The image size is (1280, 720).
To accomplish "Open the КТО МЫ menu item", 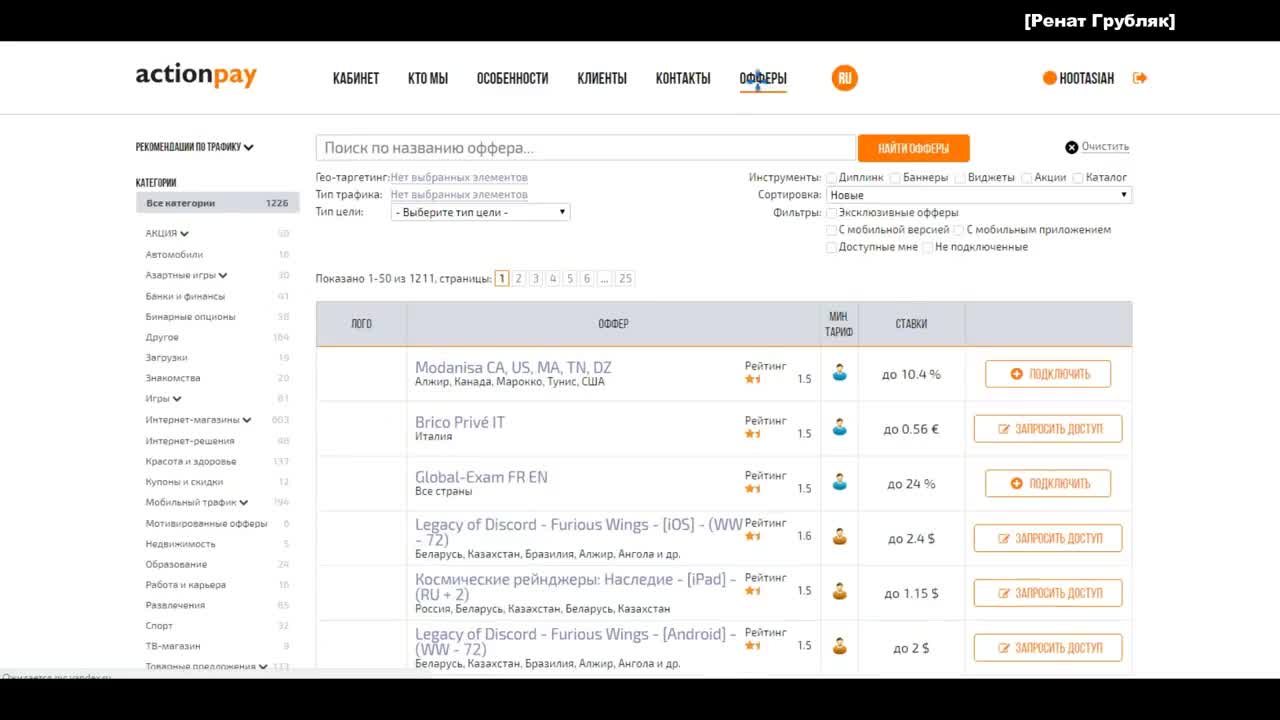I will [428, 78].
